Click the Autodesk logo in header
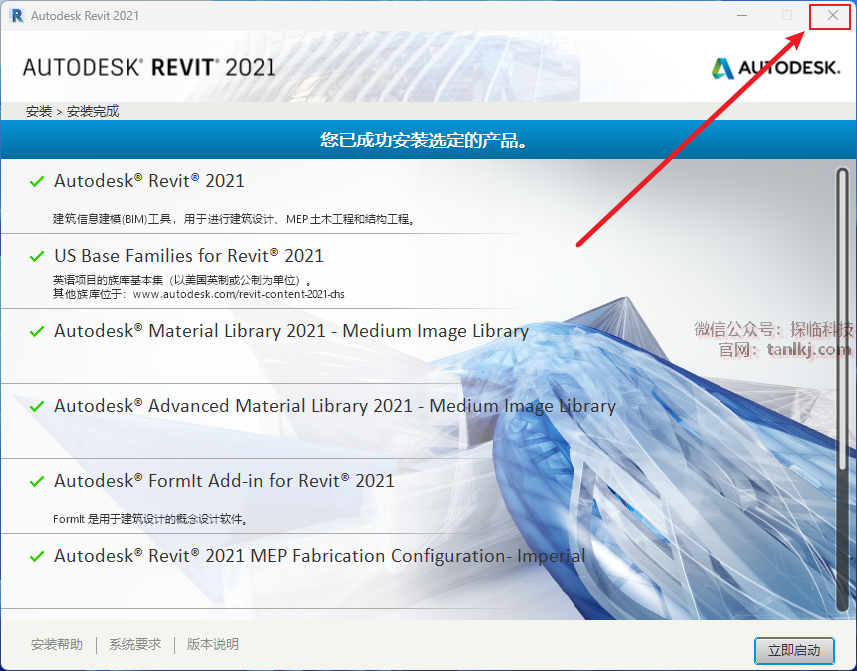857x671 pixels. [x=775, y=68]
